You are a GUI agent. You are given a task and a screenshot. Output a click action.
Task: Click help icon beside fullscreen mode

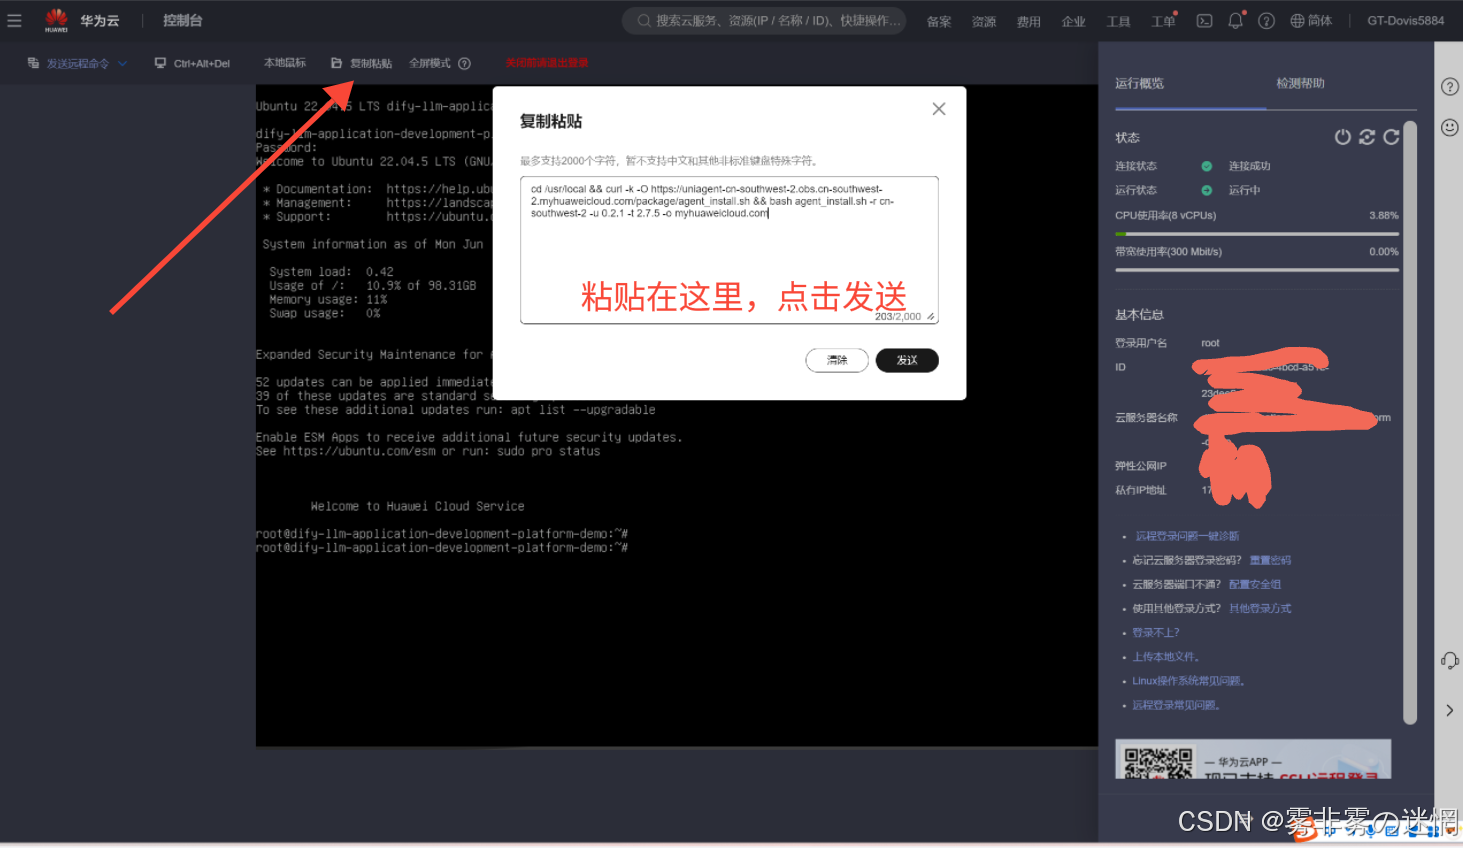click(464, 63)
